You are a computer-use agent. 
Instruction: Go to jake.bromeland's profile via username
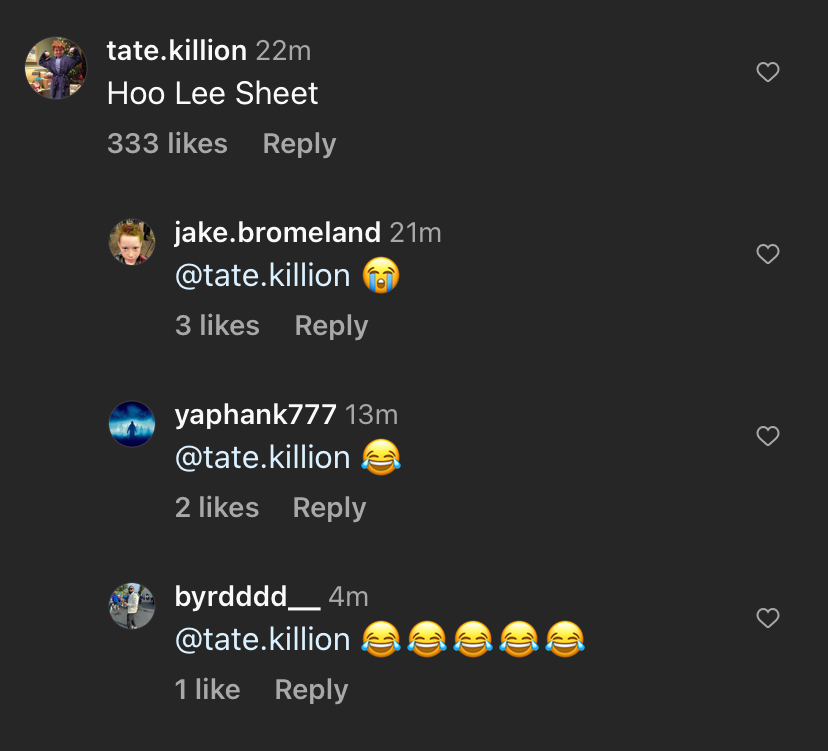(x=277, y=232)
